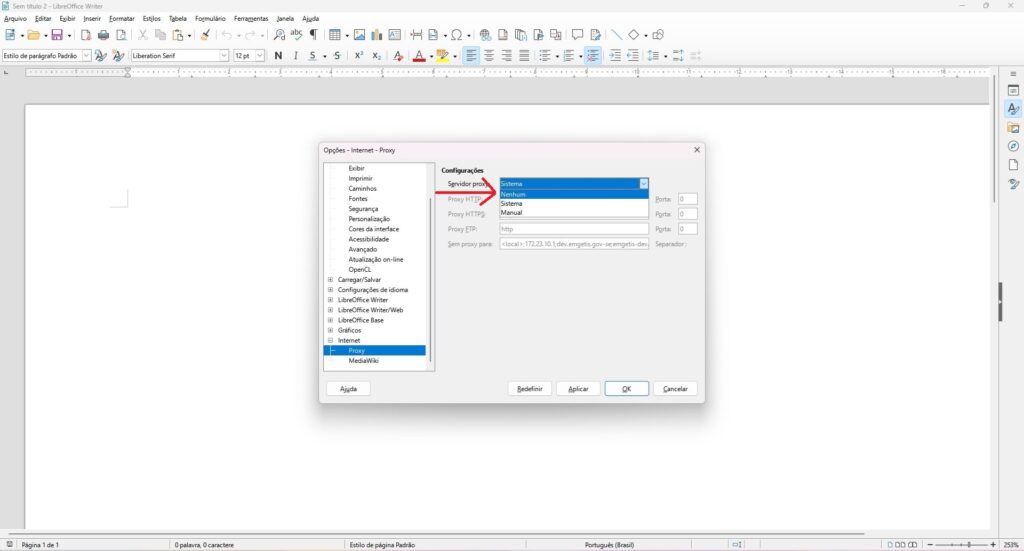Click the Insert Image toolbar icon

(359, 35)
